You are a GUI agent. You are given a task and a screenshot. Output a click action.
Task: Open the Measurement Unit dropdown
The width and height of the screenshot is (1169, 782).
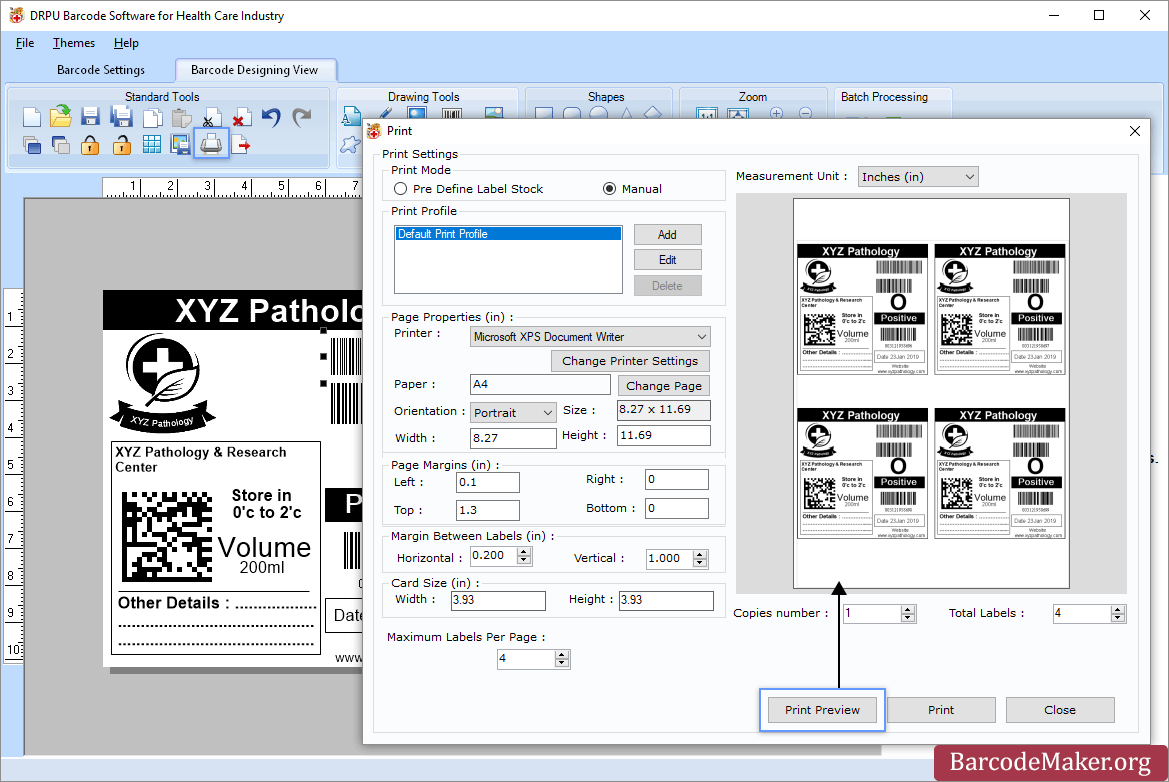[918, 177]
